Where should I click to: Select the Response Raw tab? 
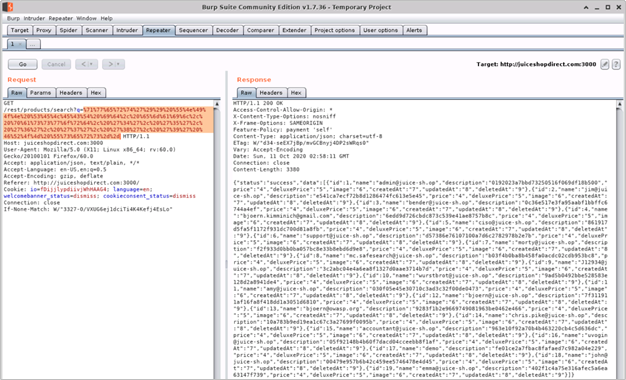[246, 93]
